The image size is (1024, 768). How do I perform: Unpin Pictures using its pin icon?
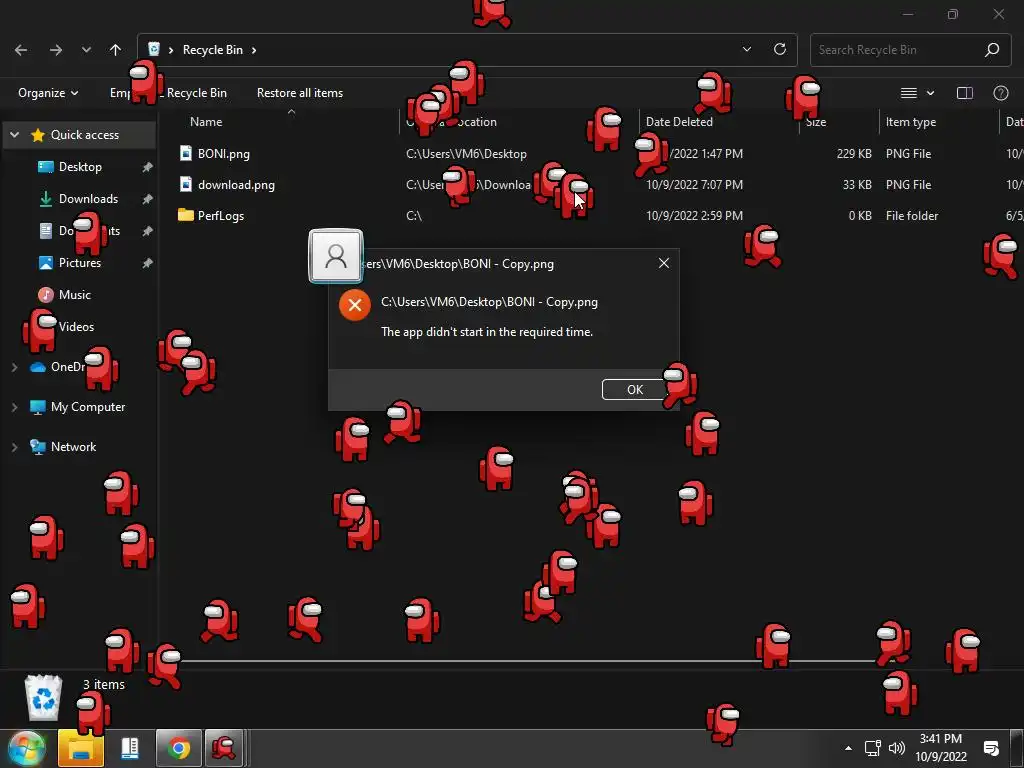coord(148,263)
